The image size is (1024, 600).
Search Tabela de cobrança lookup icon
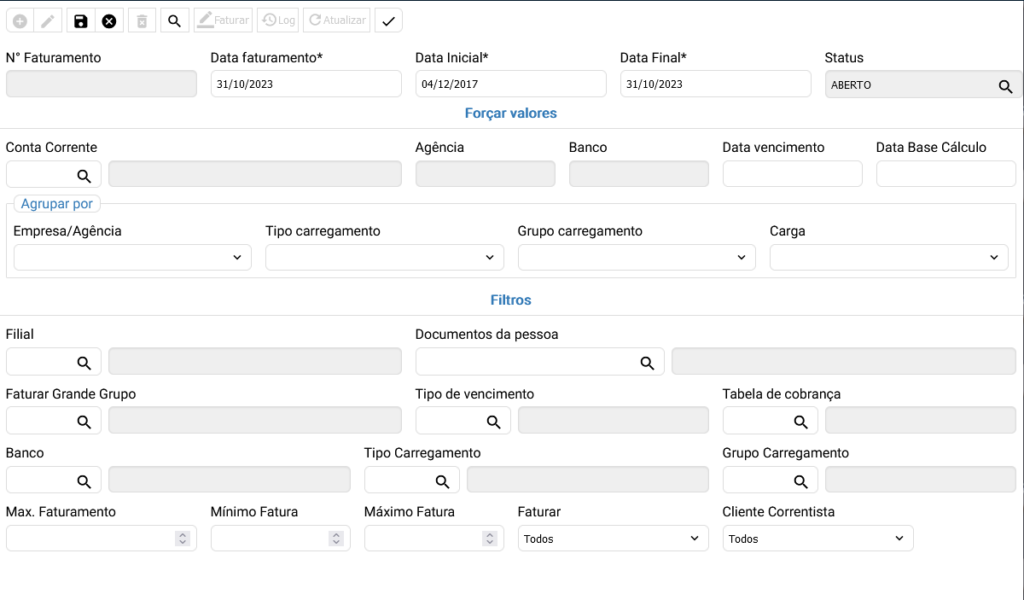(800, 422)
